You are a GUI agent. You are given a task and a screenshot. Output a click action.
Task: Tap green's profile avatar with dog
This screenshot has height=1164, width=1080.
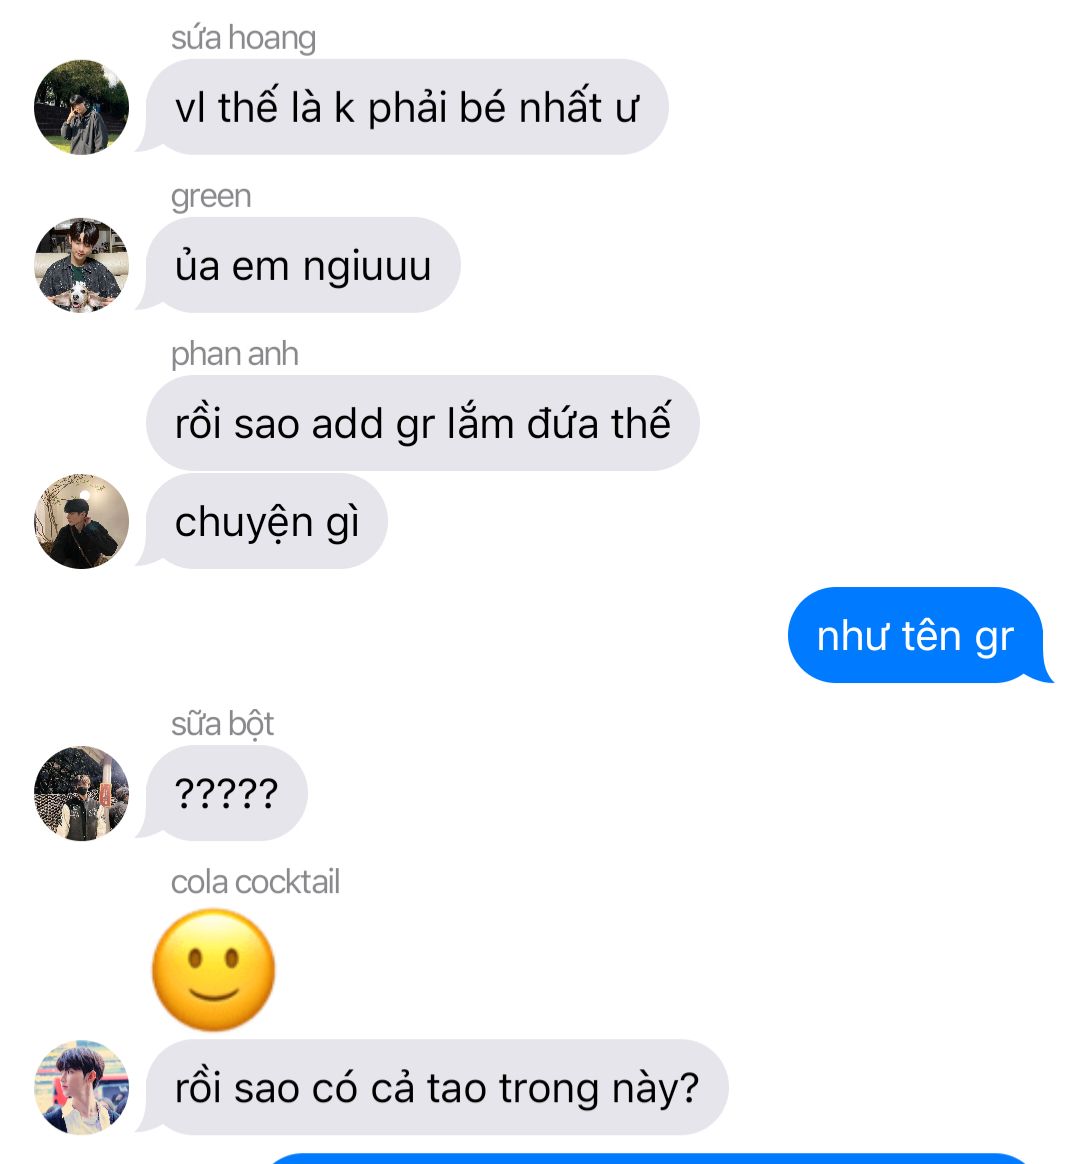[x=82, y=265]
